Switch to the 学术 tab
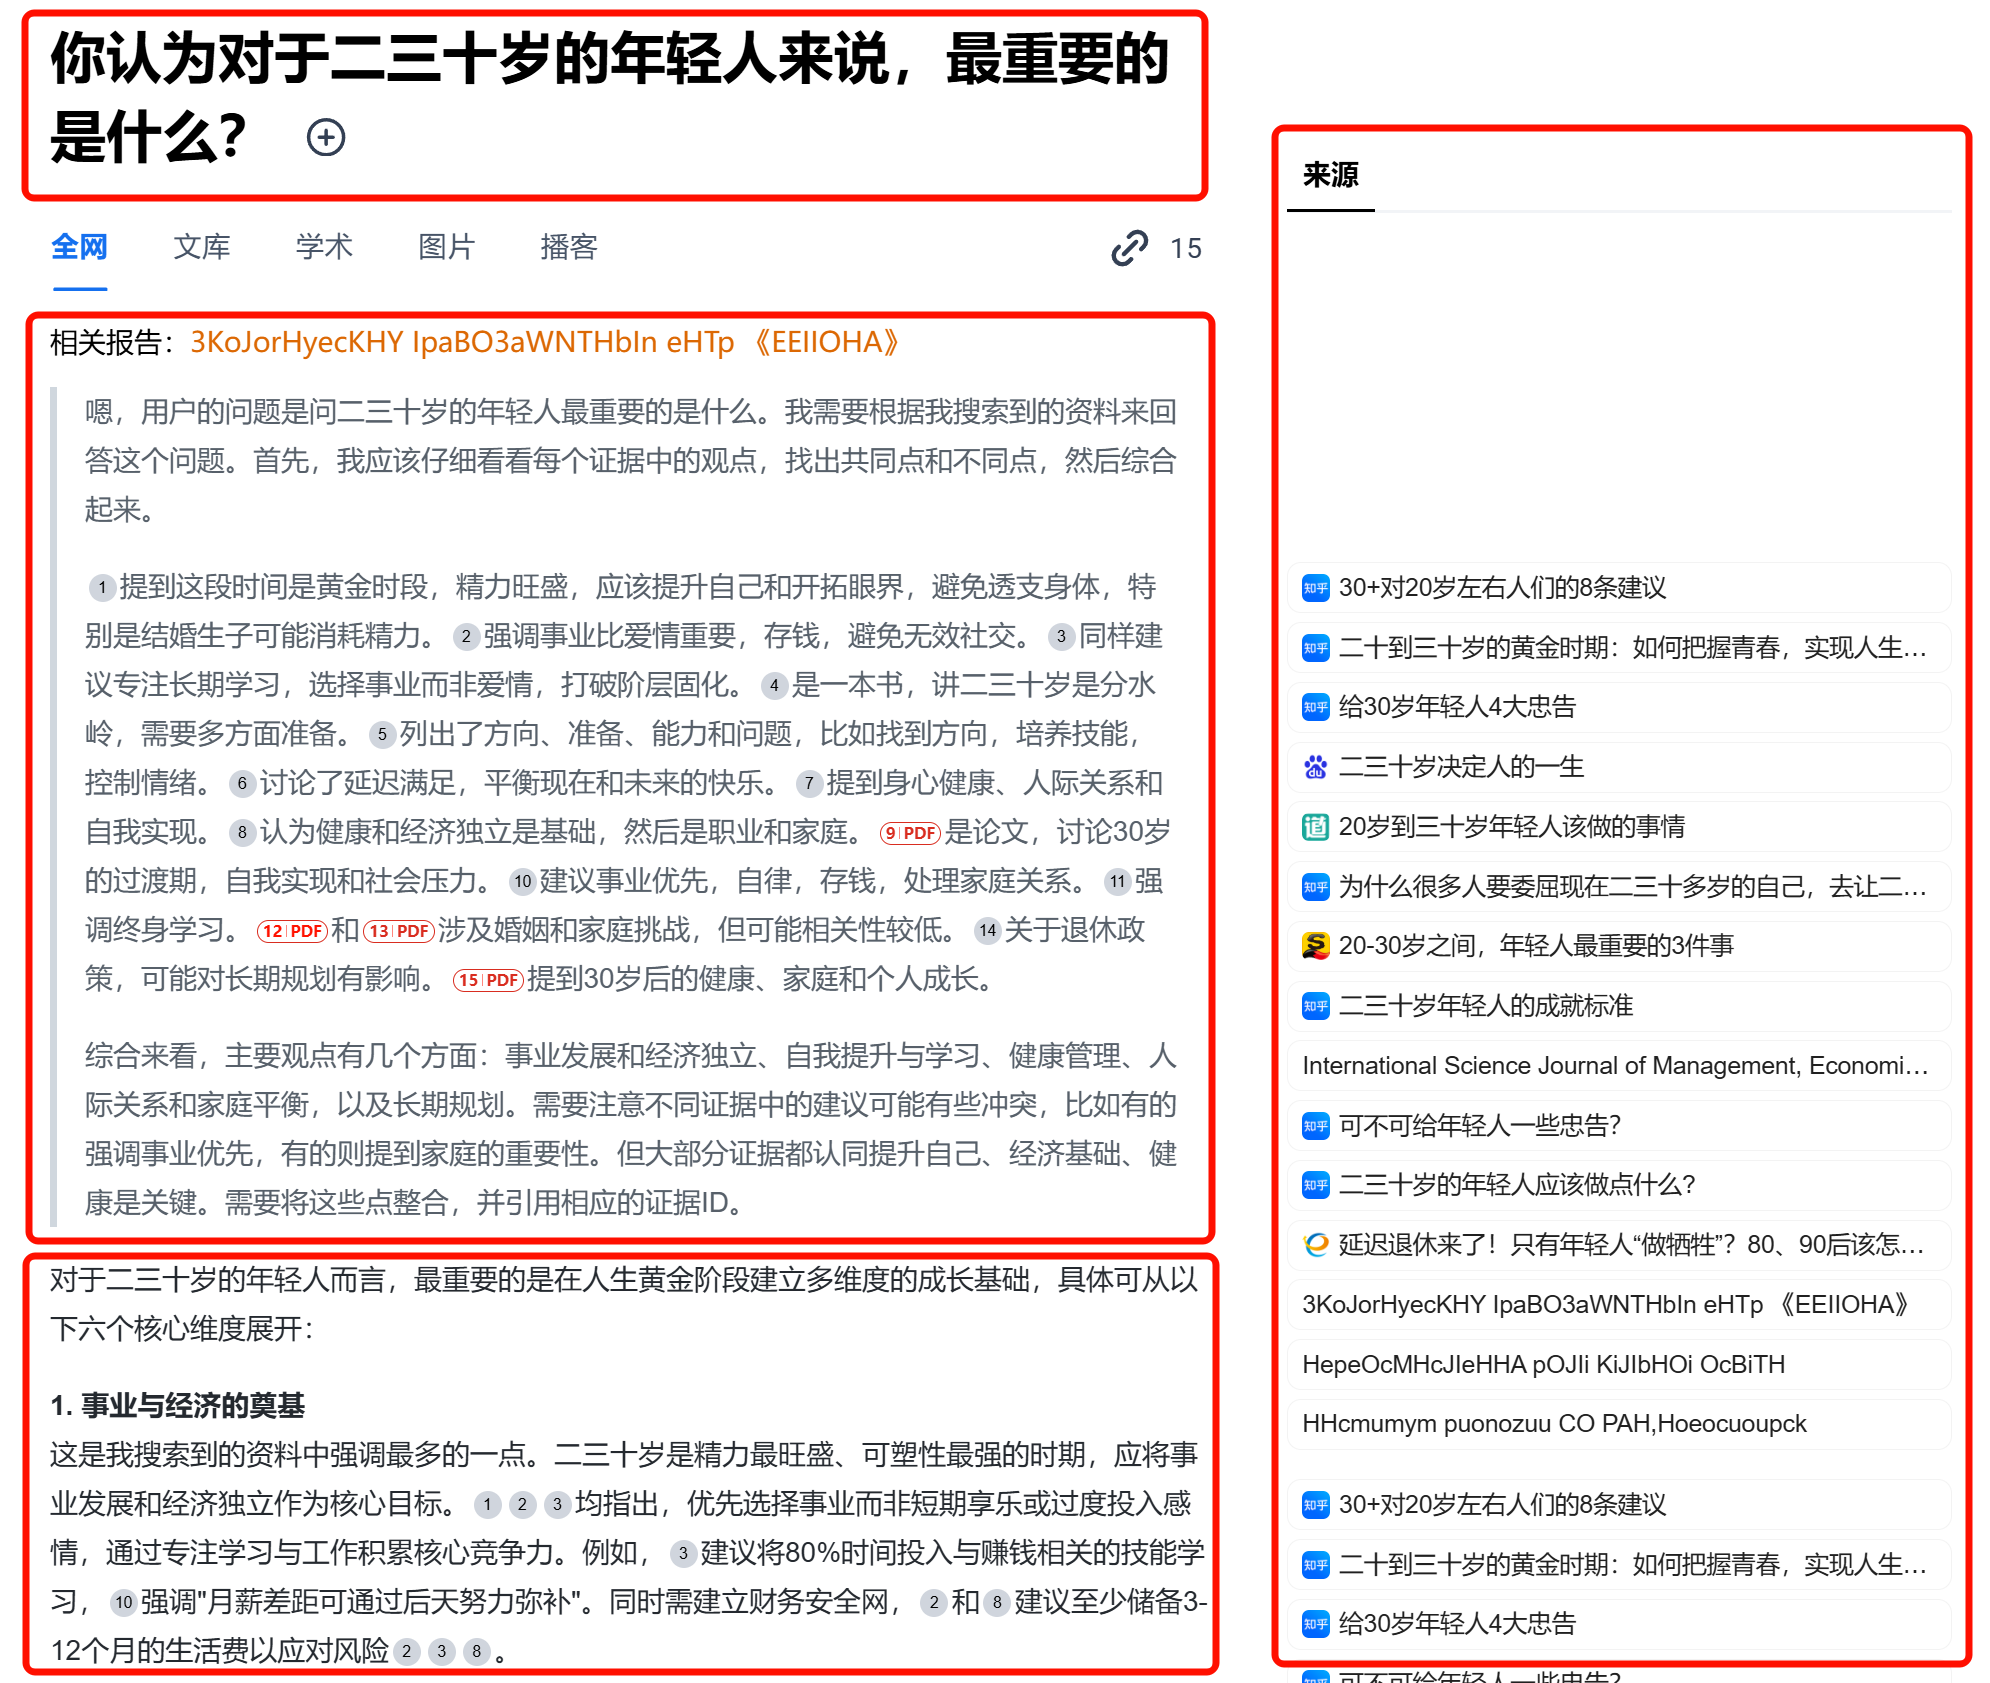The image size is (1990, 1683). point(324,247)
